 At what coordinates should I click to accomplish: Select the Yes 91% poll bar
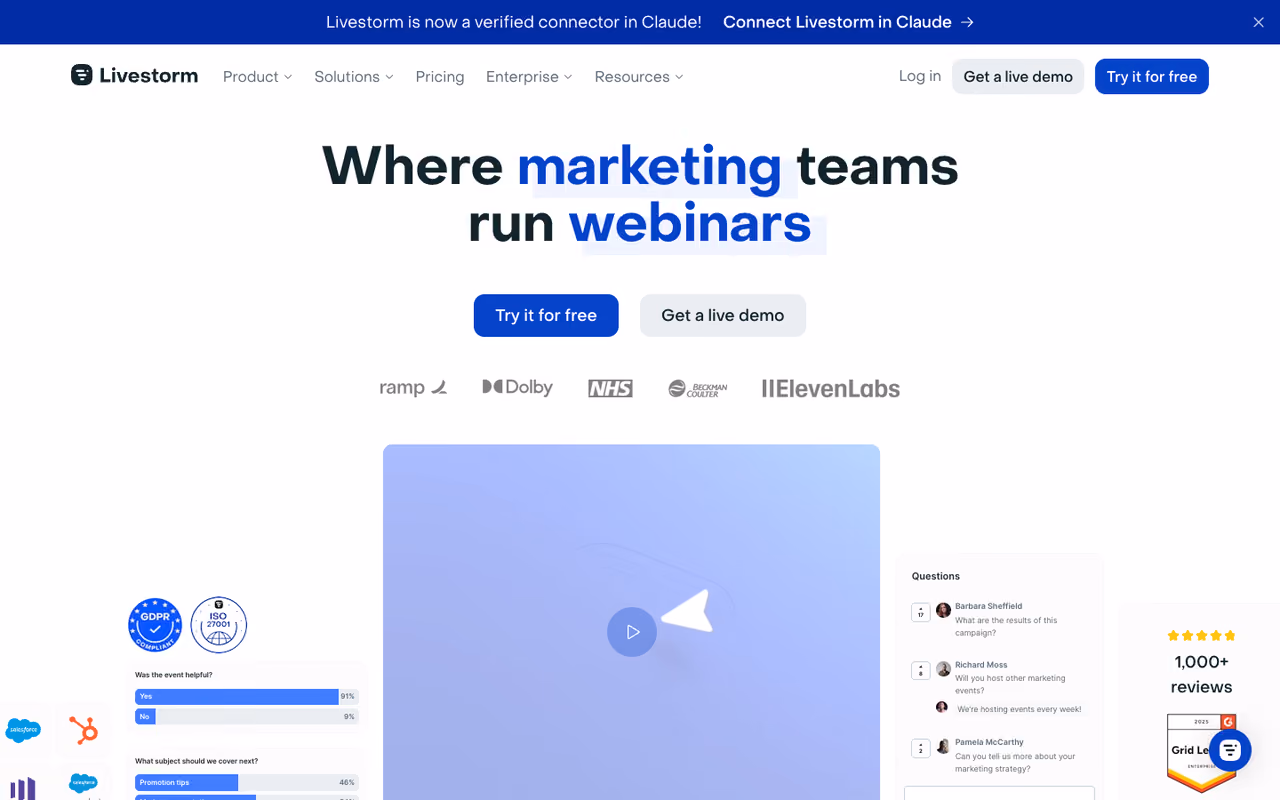tap(246, 696)
